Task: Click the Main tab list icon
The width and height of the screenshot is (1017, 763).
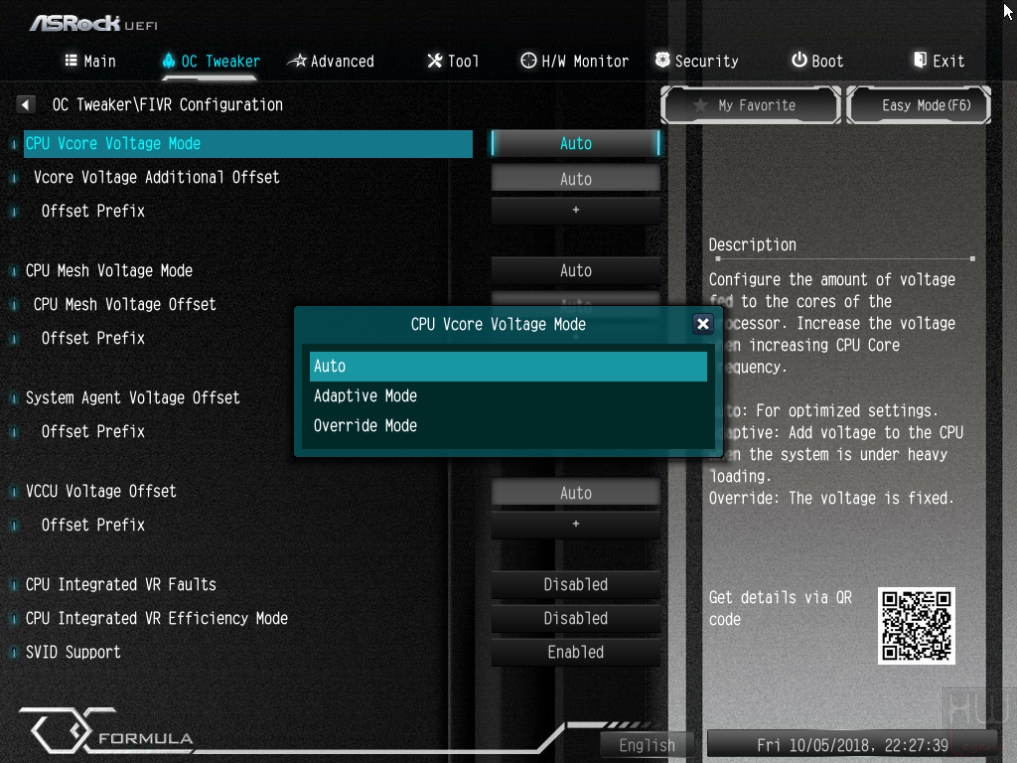Action: pyautogui.click(x=71, y=60)
